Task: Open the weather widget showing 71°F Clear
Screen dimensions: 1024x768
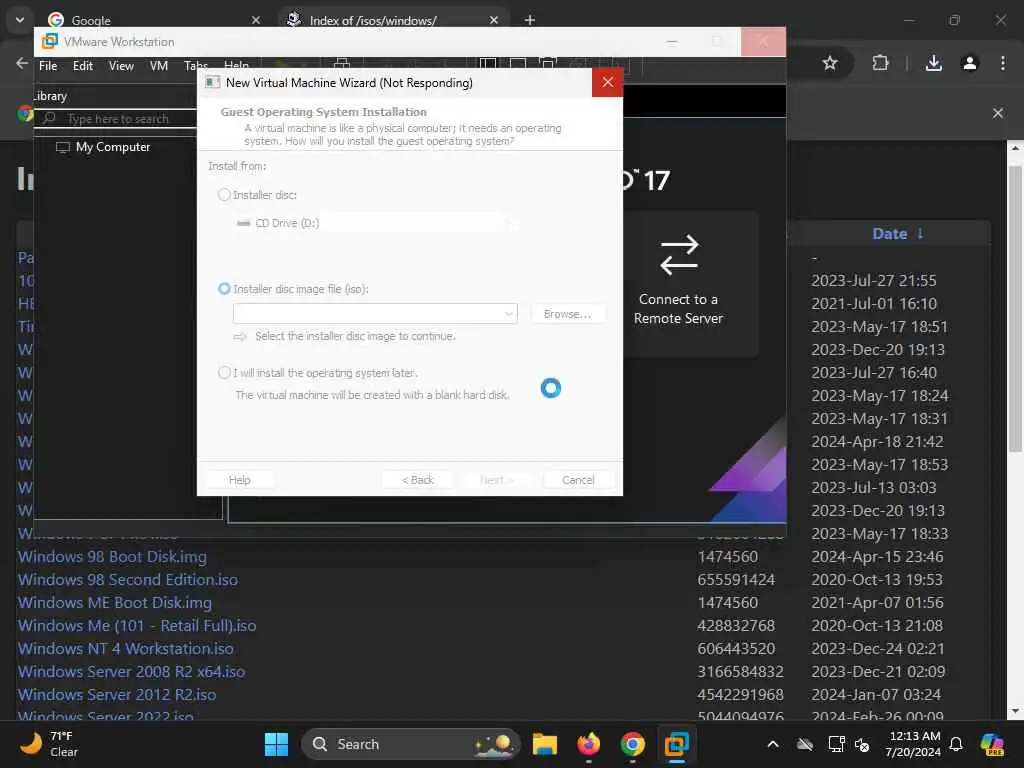Action: 49,744
